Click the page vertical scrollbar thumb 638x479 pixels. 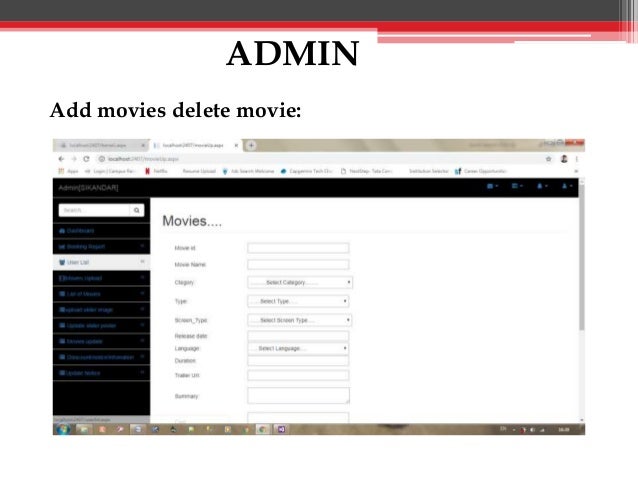click(x=581, y=256)
